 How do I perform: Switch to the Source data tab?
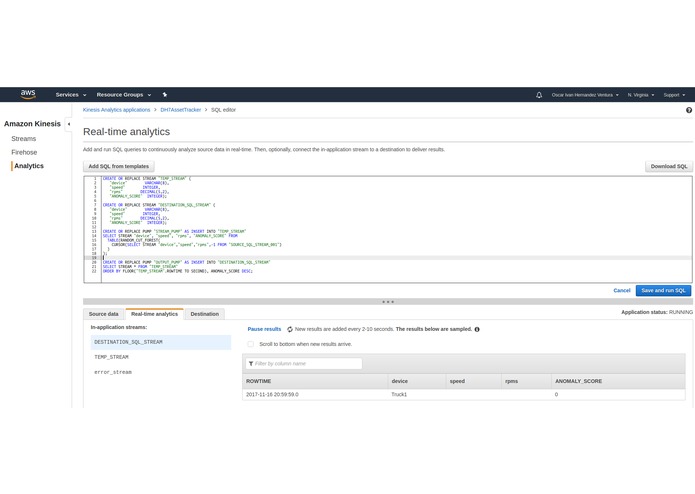coord(104,314)
